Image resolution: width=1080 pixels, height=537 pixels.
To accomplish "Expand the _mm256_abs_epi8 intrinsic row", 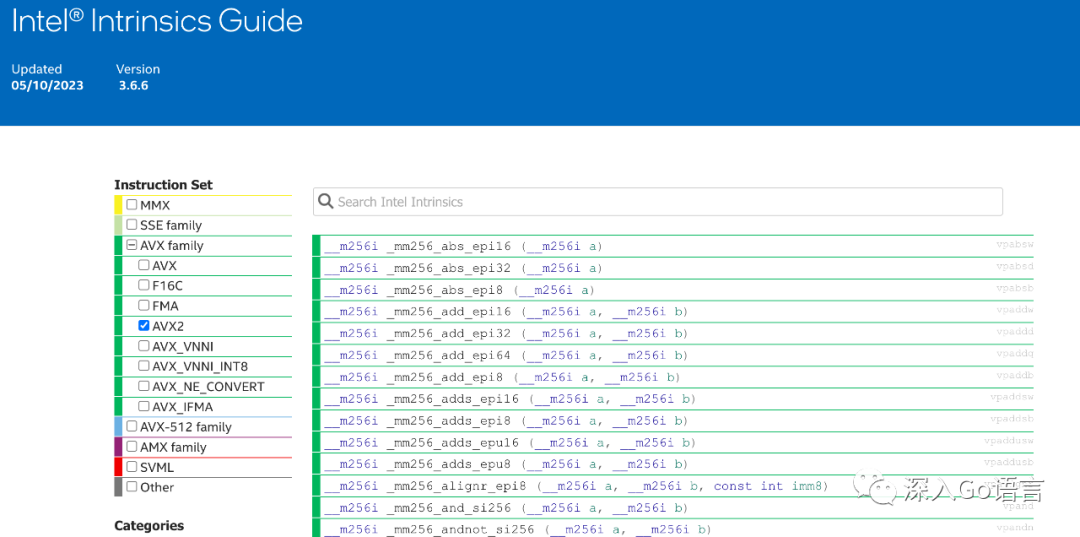I will [673, 290].
